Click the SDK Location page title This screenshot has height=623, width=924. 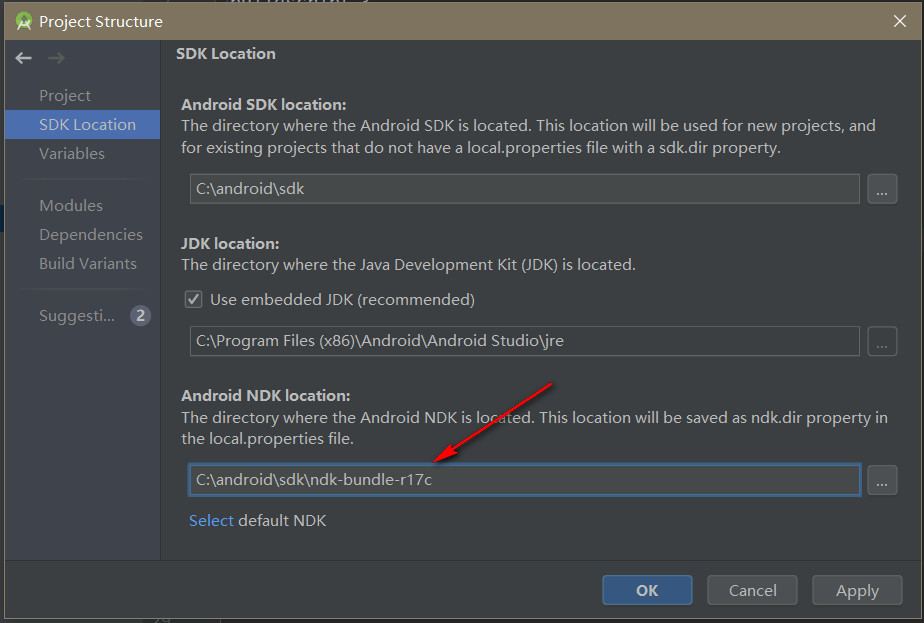226,54
